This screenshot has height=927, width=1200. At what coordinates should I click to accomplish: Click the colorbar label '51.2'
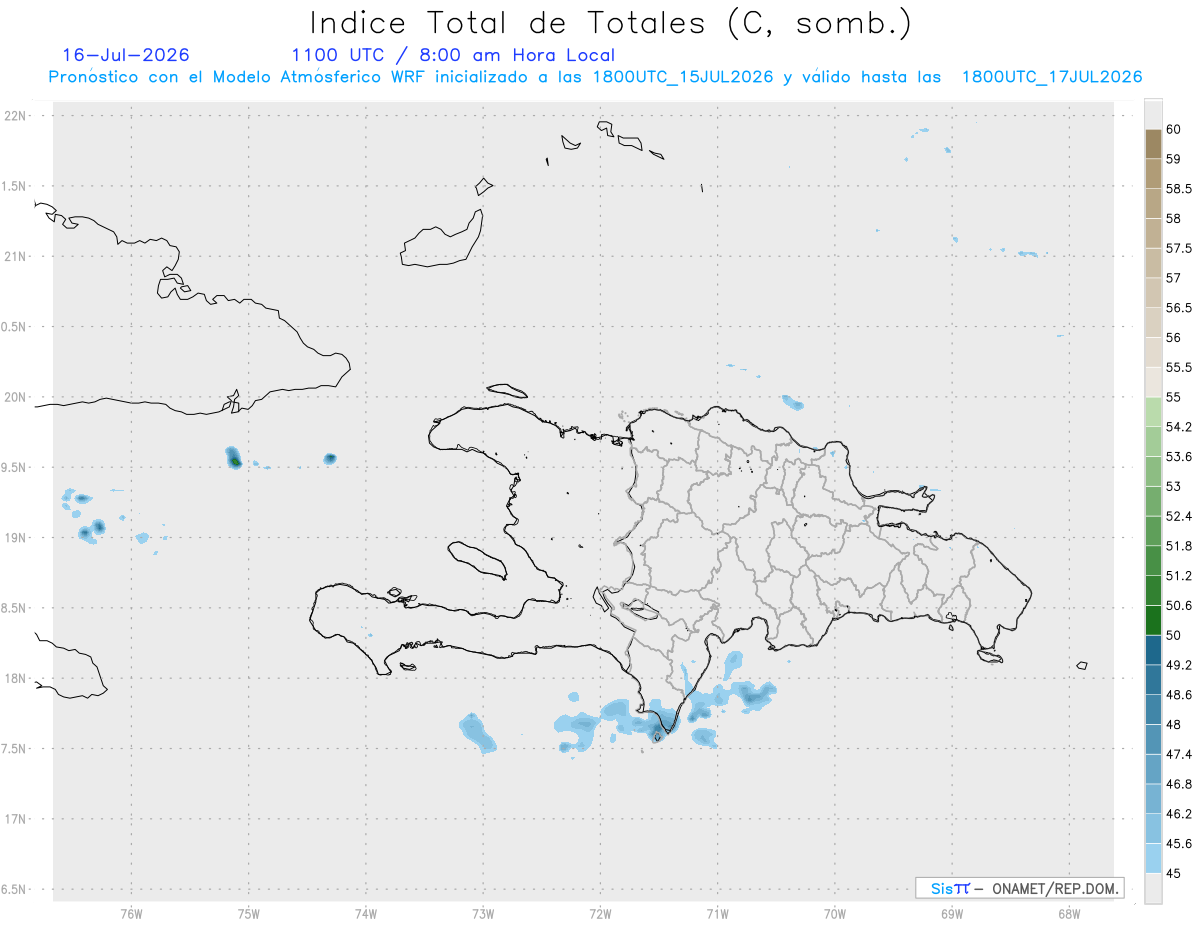pos(1178,575)
